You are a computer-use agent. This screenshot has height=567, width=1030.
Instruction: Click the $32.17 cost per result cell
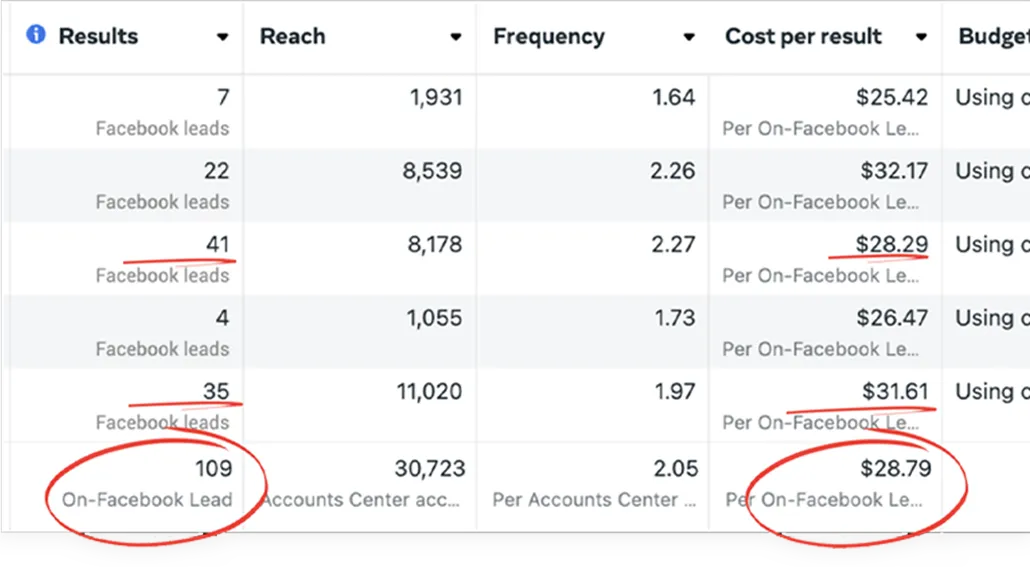[893, 171]
